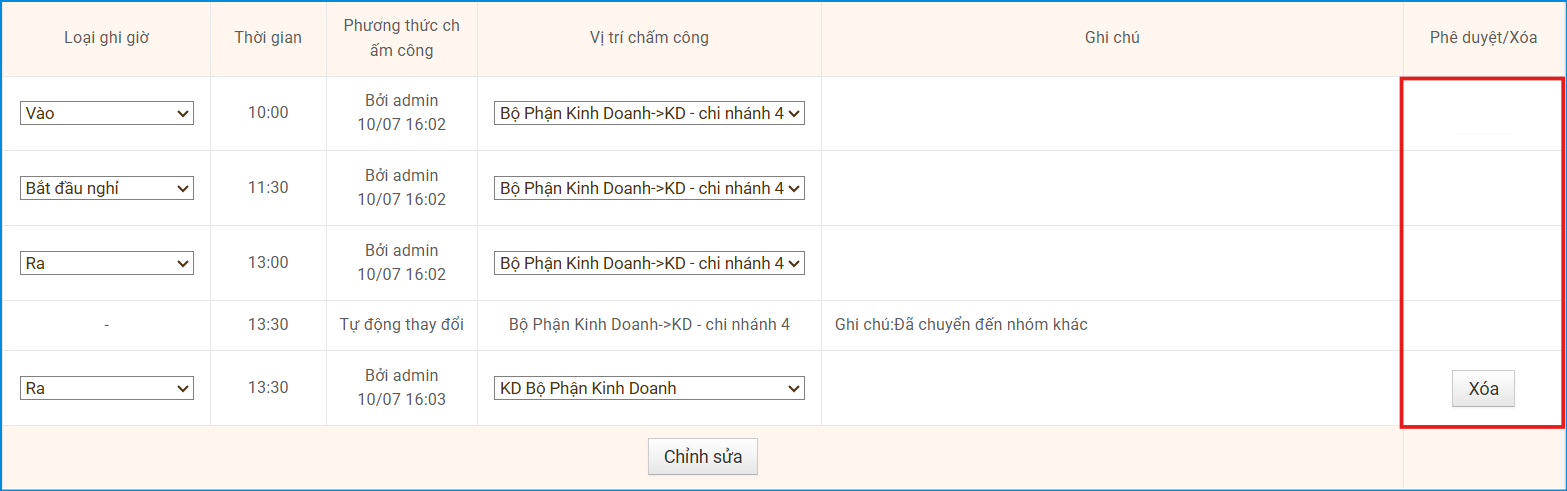The width and height of the screenshot is (1567, 491).
Task: Open the "KD Bộ Phận Kinh Doanh" location dropdown
Action: (x=649, y=388)
